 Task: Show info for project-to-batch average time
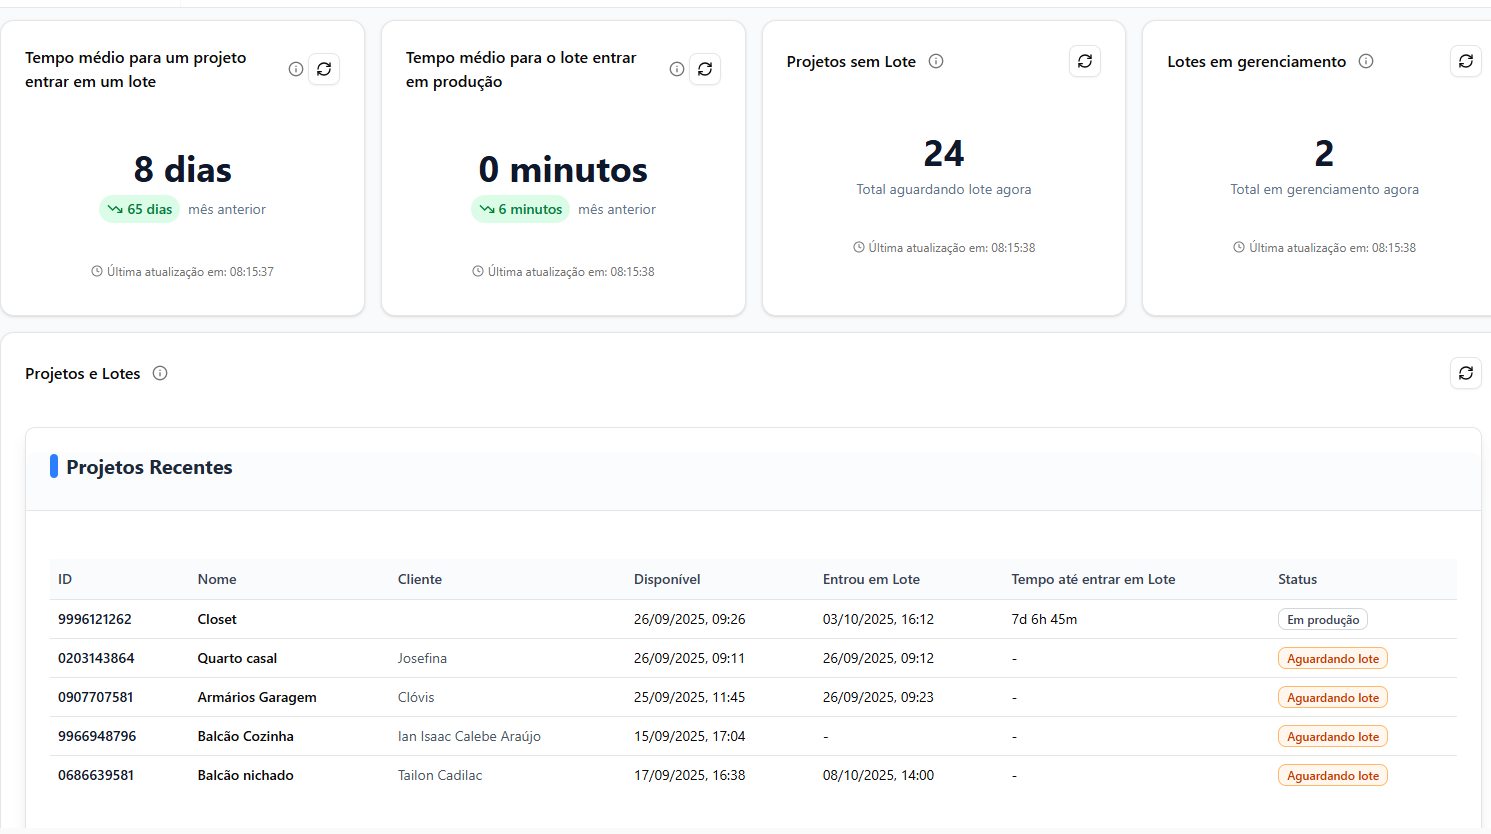(296, 69)
